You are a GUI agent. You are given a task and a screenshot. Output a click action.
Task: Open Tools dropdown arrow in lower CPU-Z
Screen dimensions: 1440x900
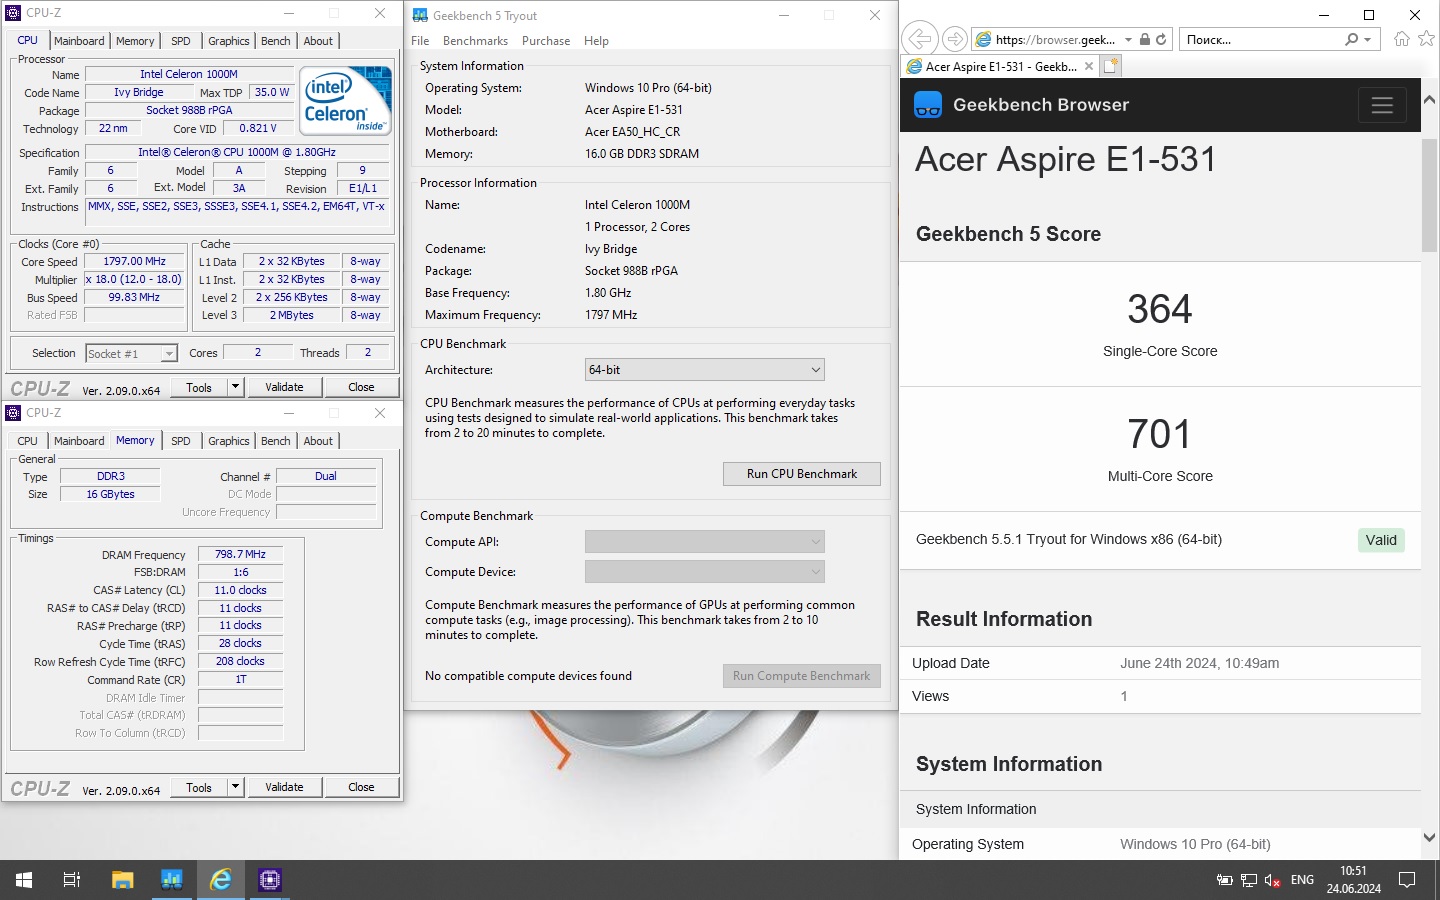[x=235, y=787]
